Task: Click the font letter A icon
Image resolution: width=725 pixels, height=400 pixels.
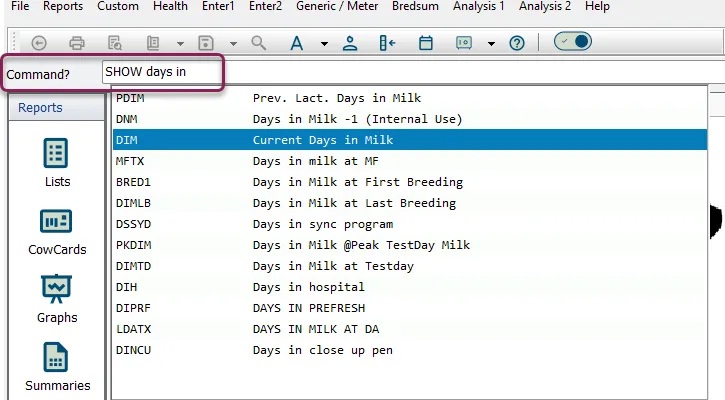Action: pos(296,43)
